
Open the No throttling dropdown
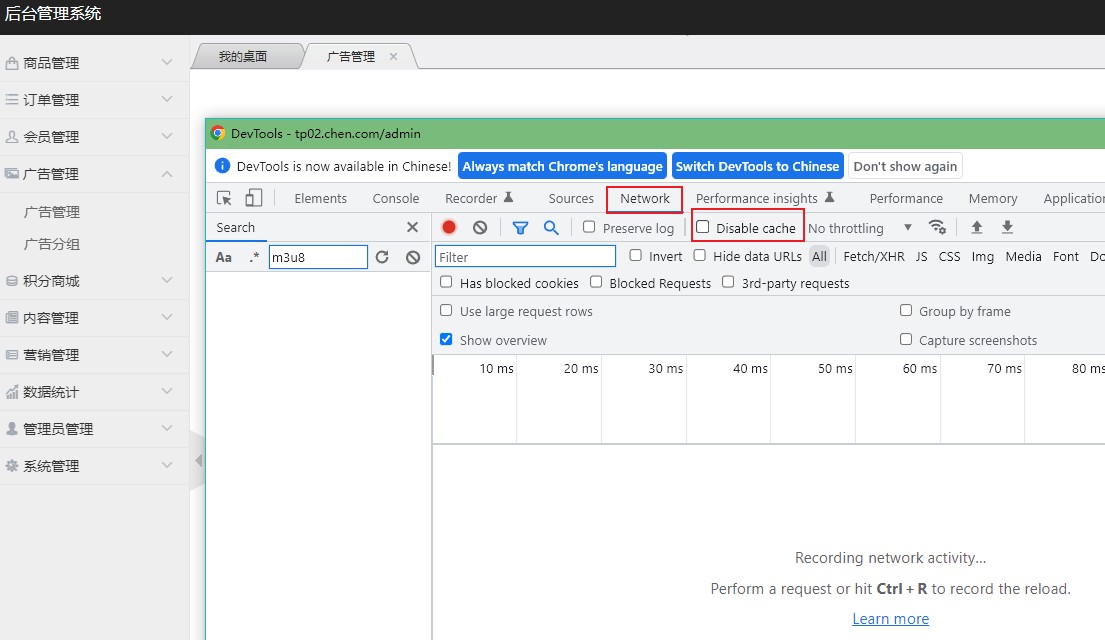860,228
